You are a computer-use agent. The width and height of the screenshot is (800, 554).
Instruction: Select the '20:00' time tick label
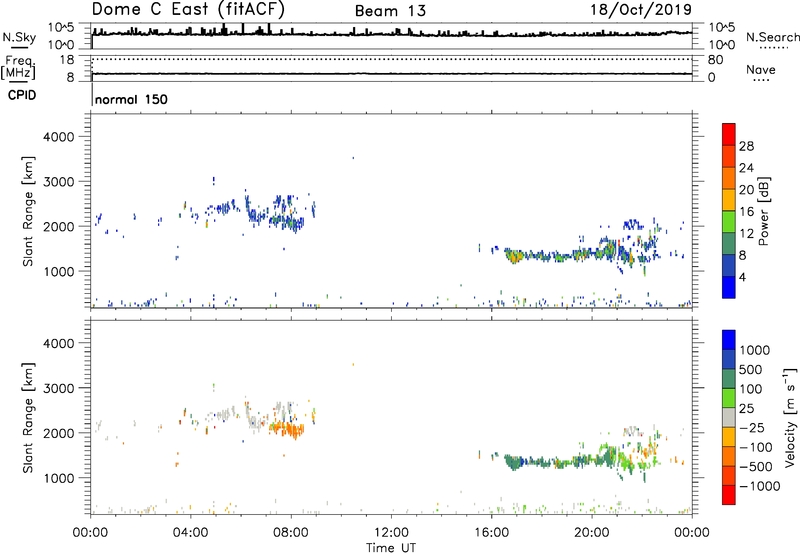pos(592,533)
